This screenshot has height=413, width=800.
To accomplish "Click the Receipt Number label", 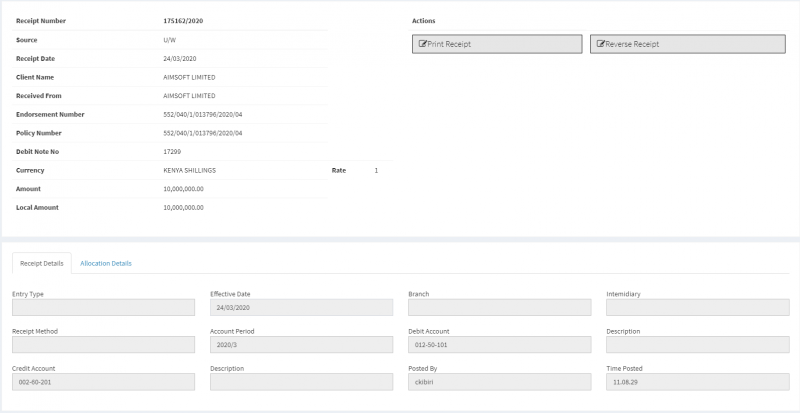I will pyautogui.click(x=41, y=21).
